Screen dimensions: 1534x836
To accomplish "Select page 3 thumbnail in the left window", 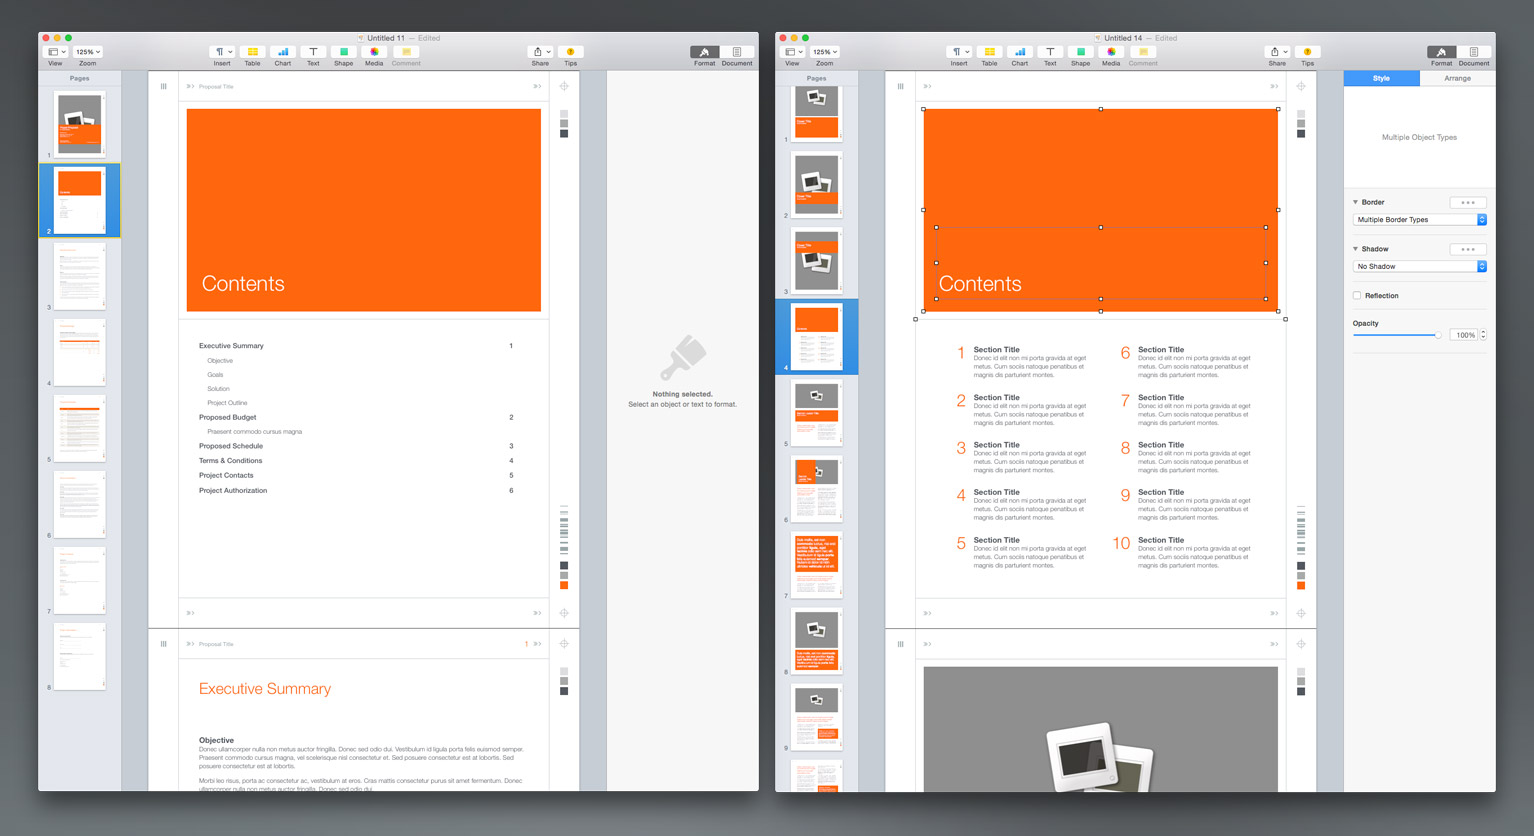I will pyautogui.click(x=79, y=275).
